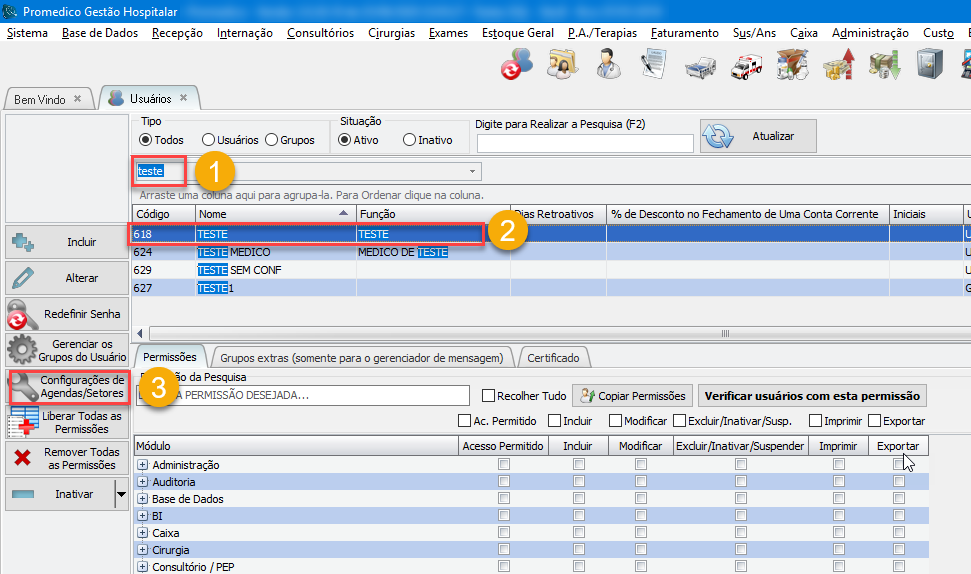Open the Faturamento menu
The width and height of the screenshot is (971, 574).
click(x=684, y=33)
